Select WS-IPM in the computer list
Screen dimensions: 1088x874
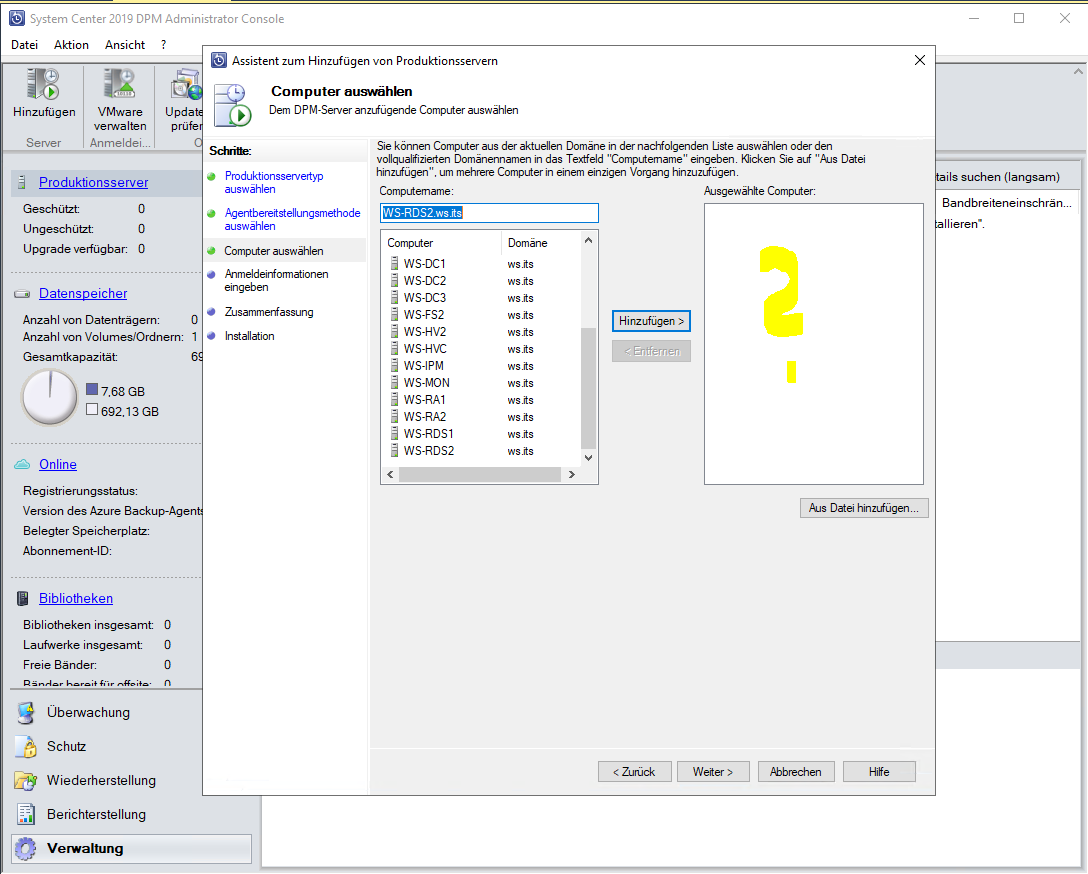click(x=423, y=366)
